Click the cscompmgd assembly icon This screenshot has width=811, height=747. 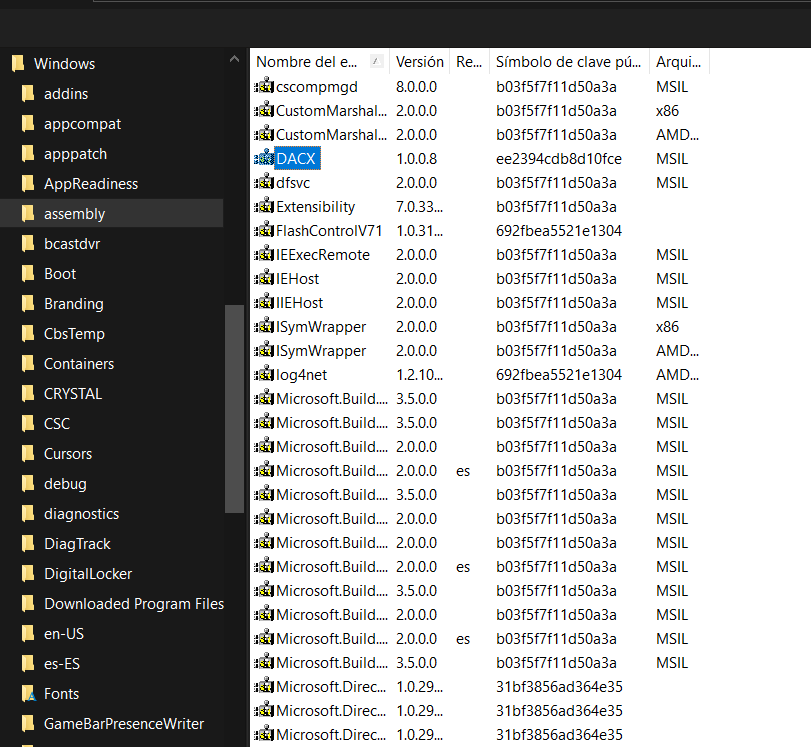[264, 86]
